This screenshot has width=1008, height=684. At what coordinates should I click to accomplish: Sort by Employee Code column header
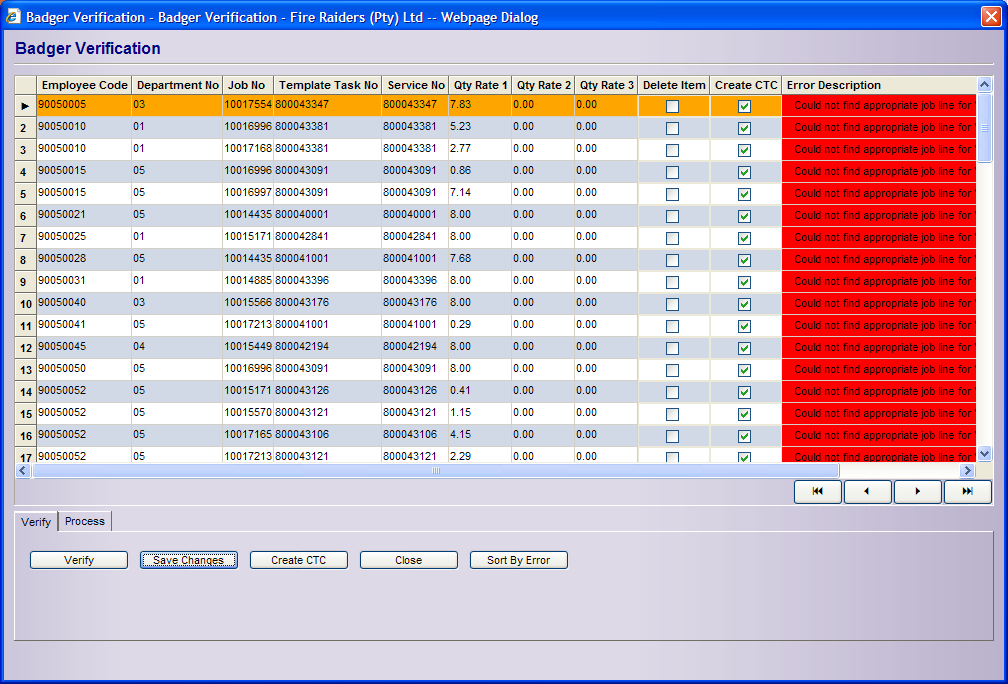[84, 85]
